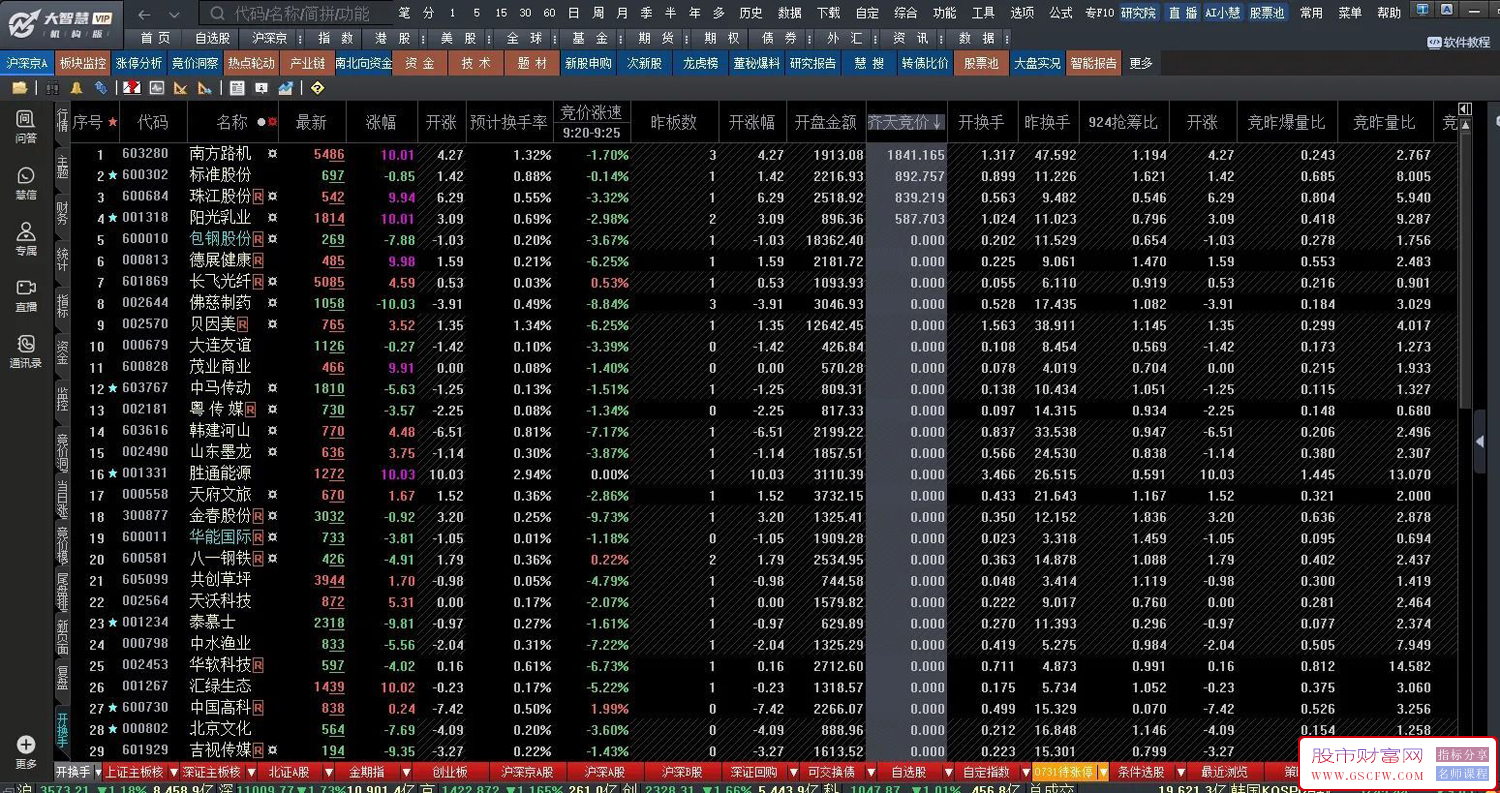Open the alert bell icon in toolbar
The image size is (1500, 793).
click(76, 88)
